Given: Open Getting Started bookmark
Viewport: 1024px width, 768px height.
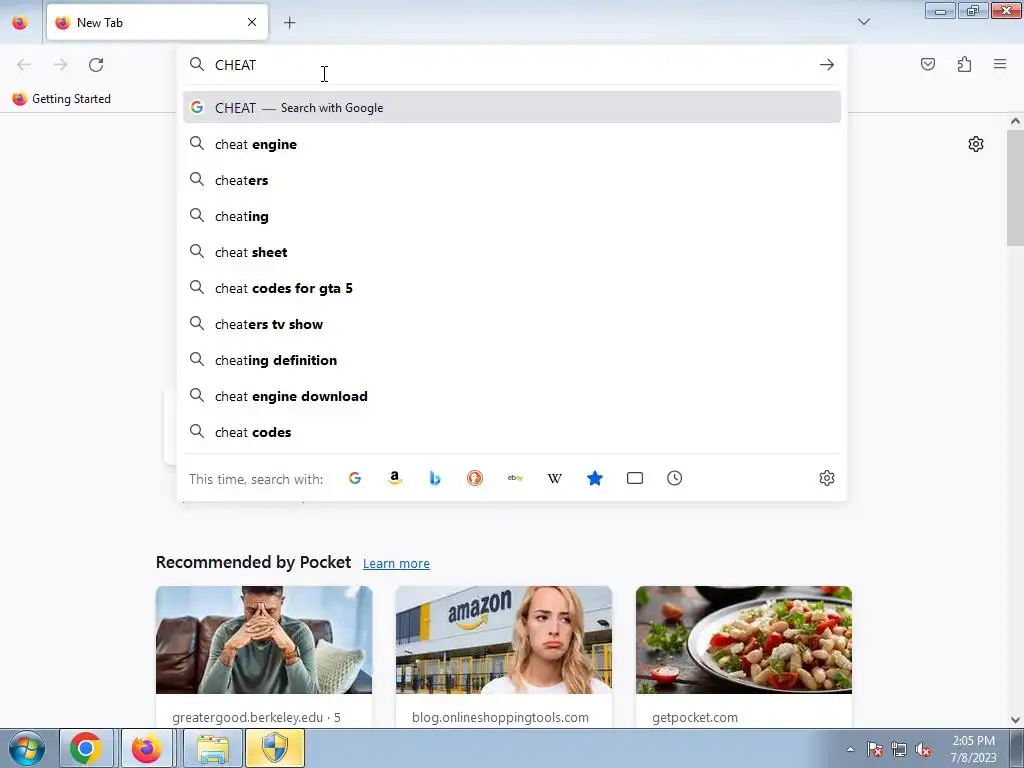Looking at the screenshot, I should click(x=61, y=99).
